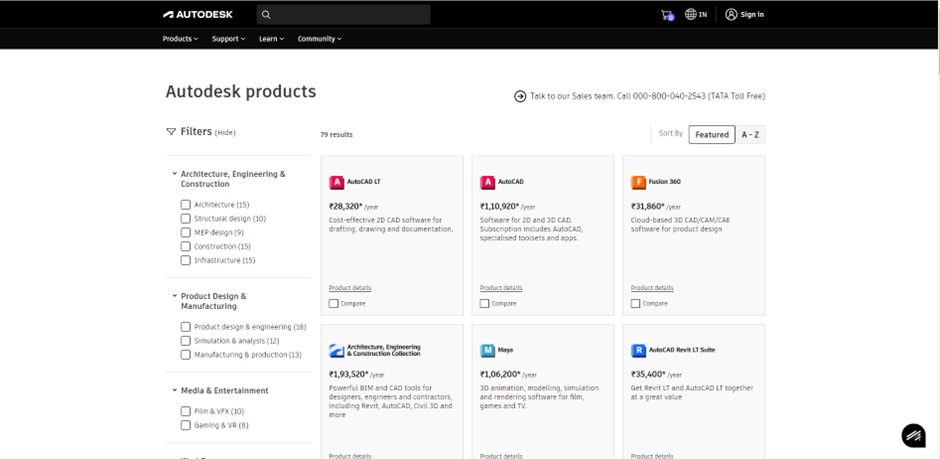The height and width of the screenshot is (459, 940).
Task: Click in the search input field
Action: (x=344, y=14)
